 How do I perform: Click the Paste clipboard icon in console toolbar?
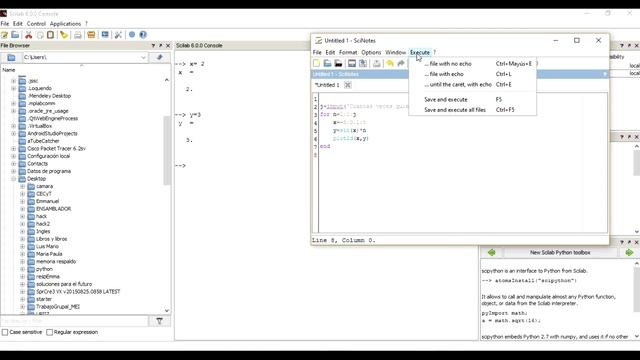coord(50,35)
